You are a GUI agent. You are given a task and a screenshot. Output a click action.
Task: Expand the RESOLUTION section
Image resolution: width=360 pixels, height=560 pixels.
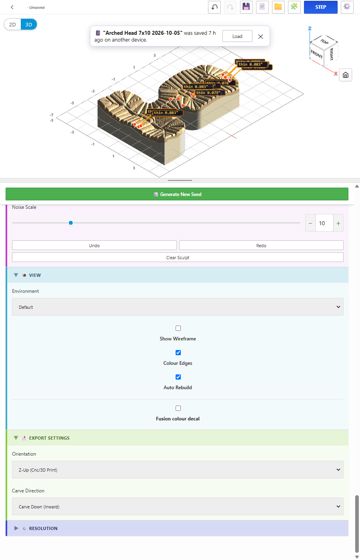tap(177, 528)
